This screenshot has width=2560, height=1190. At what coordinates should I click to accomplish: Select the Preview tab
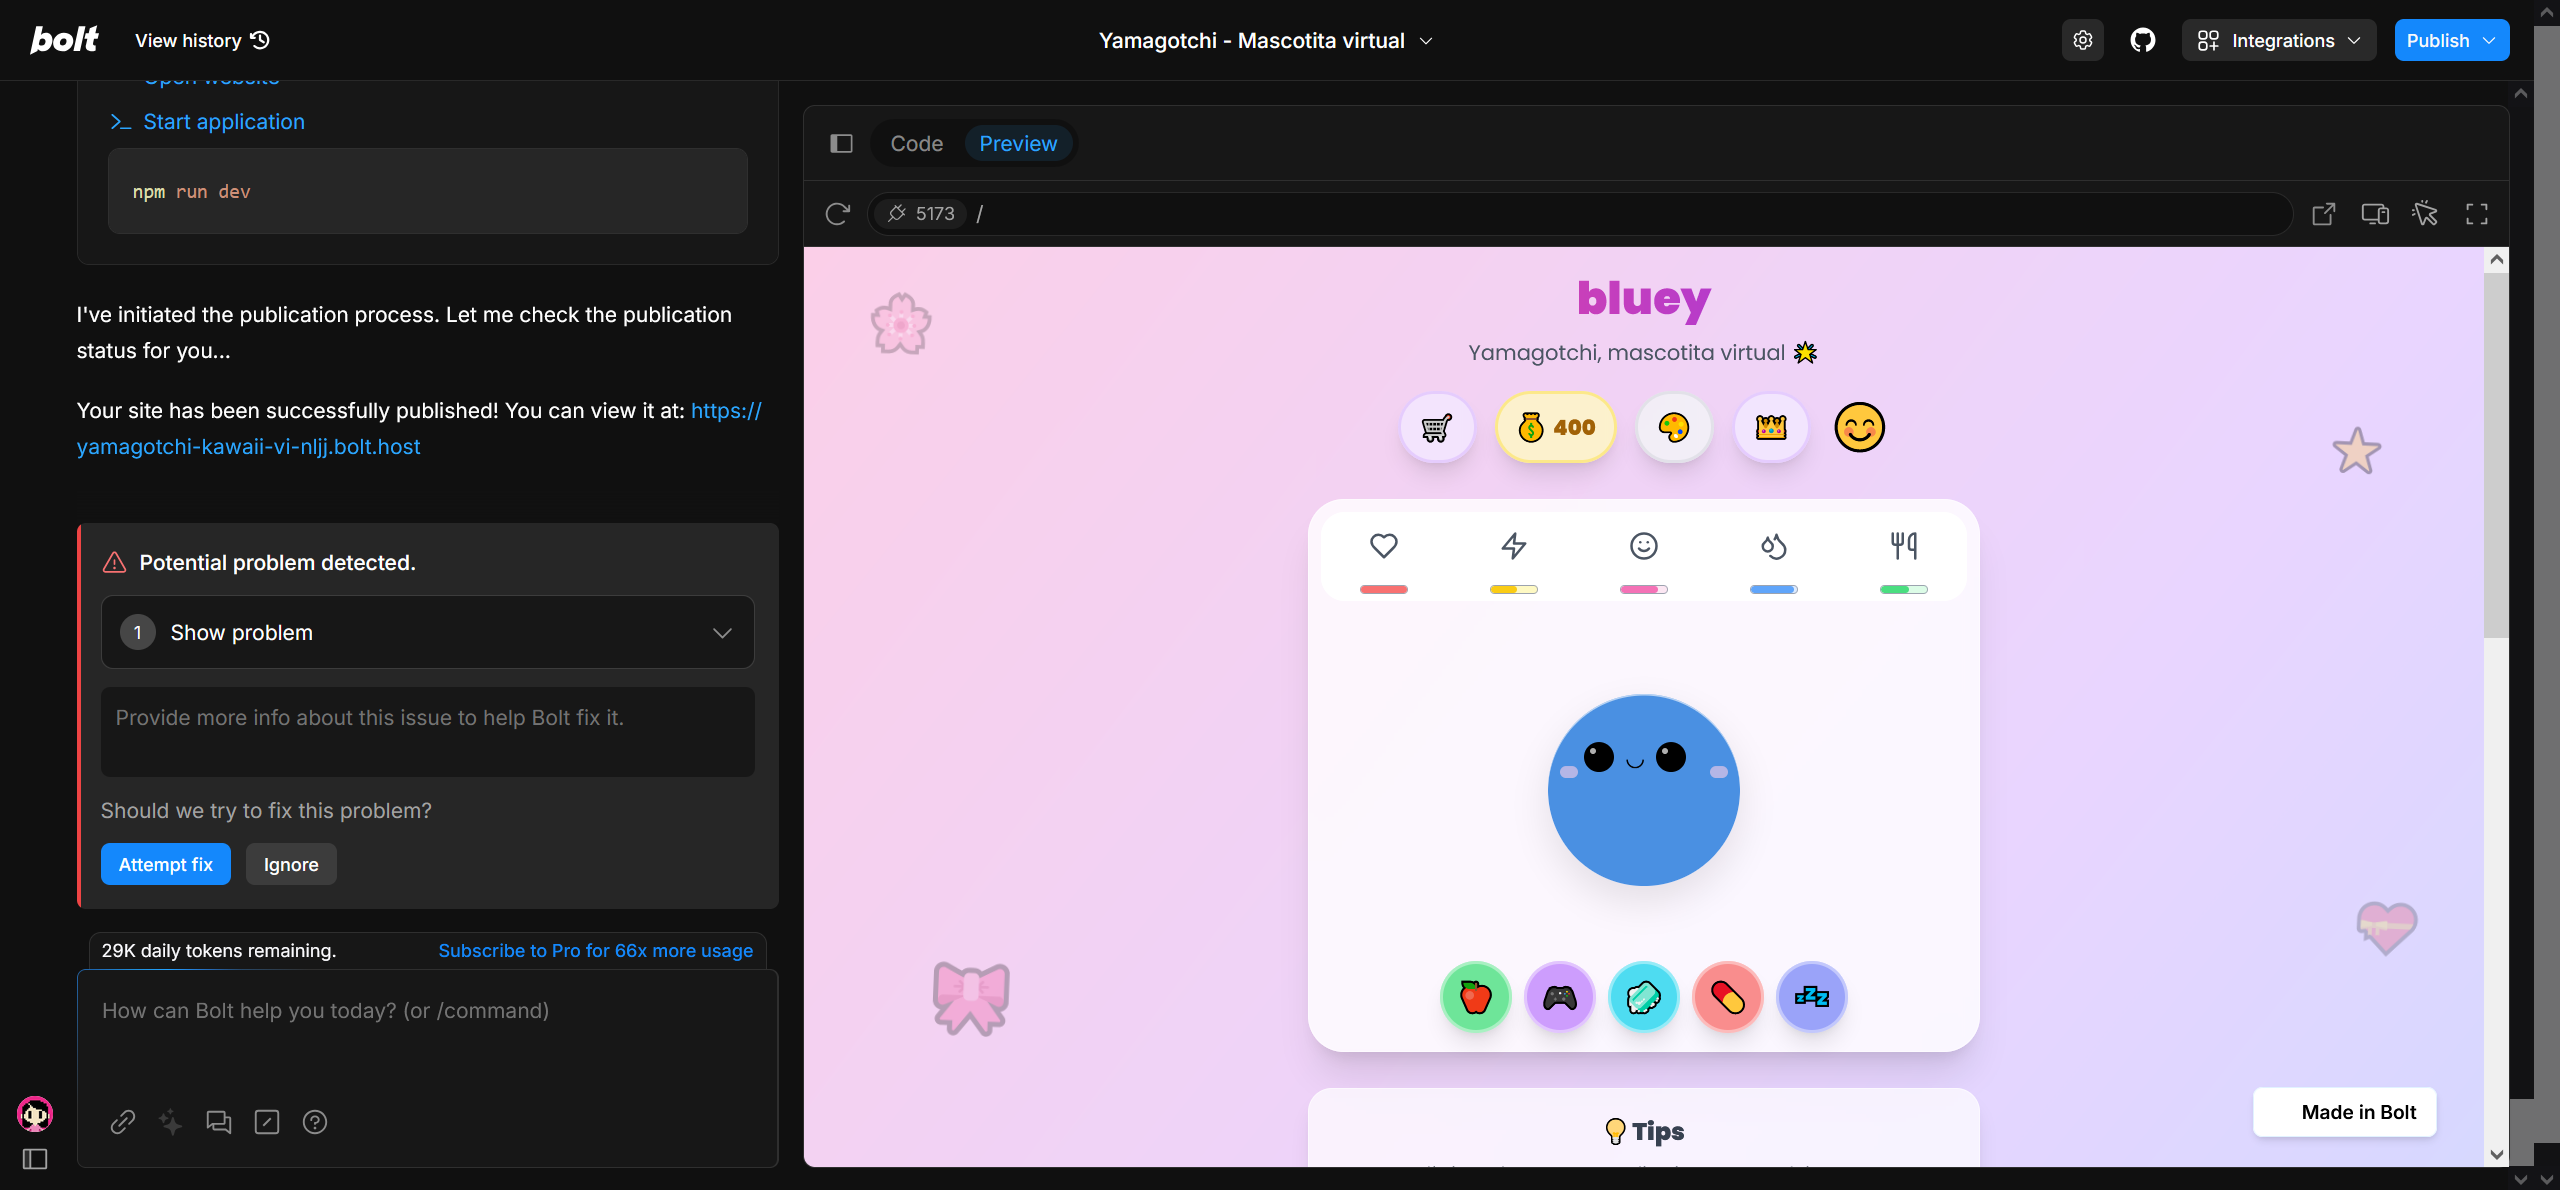click(1017, 143)
